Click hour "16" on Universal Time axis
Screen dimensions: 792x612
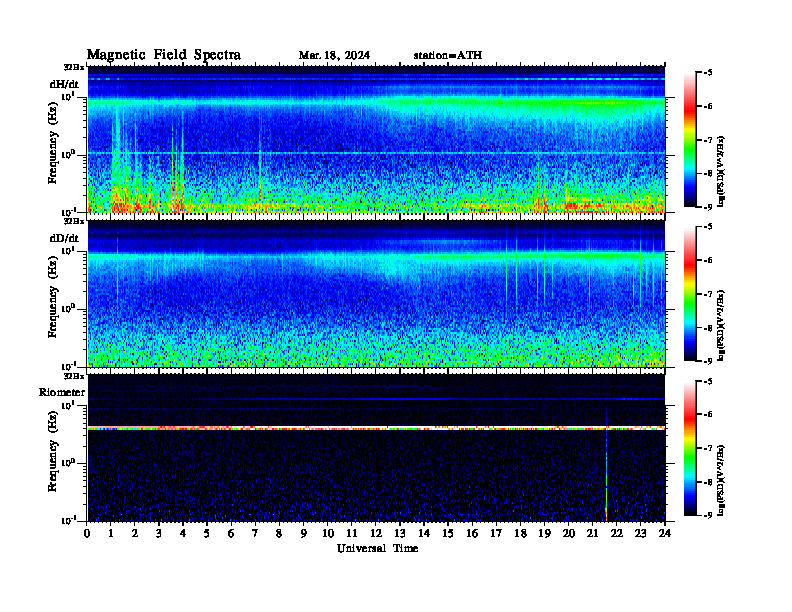[472, 533]
